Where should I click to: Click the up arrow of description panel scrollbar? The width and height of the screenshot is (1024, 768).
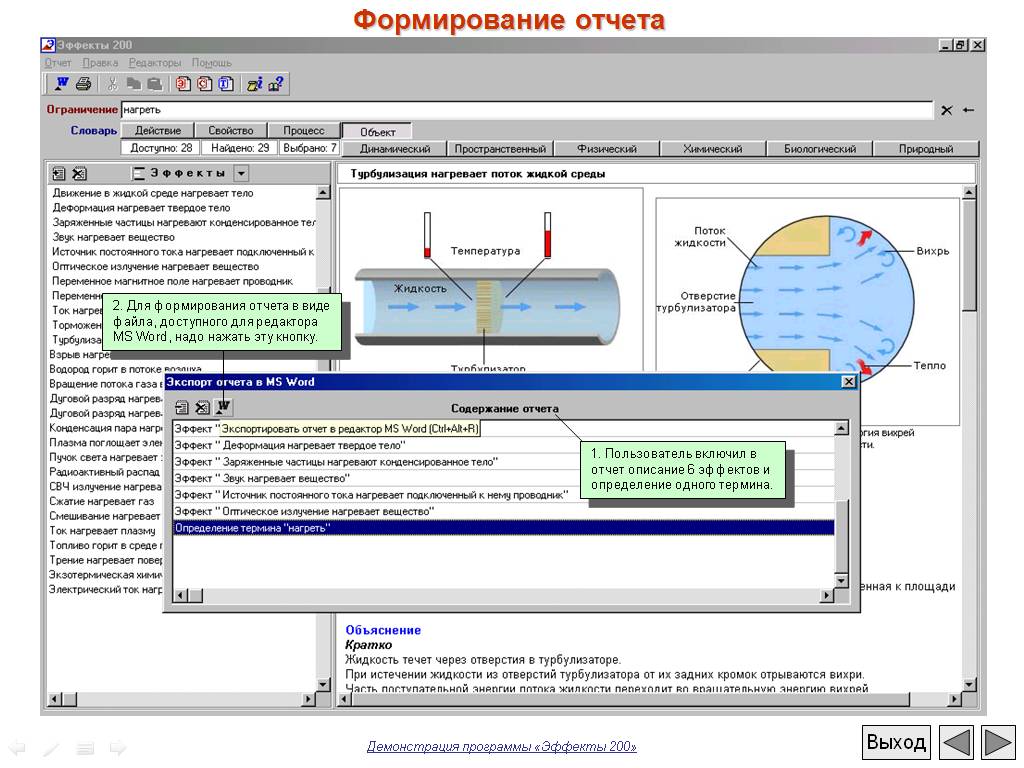click(x=969, y=192)
